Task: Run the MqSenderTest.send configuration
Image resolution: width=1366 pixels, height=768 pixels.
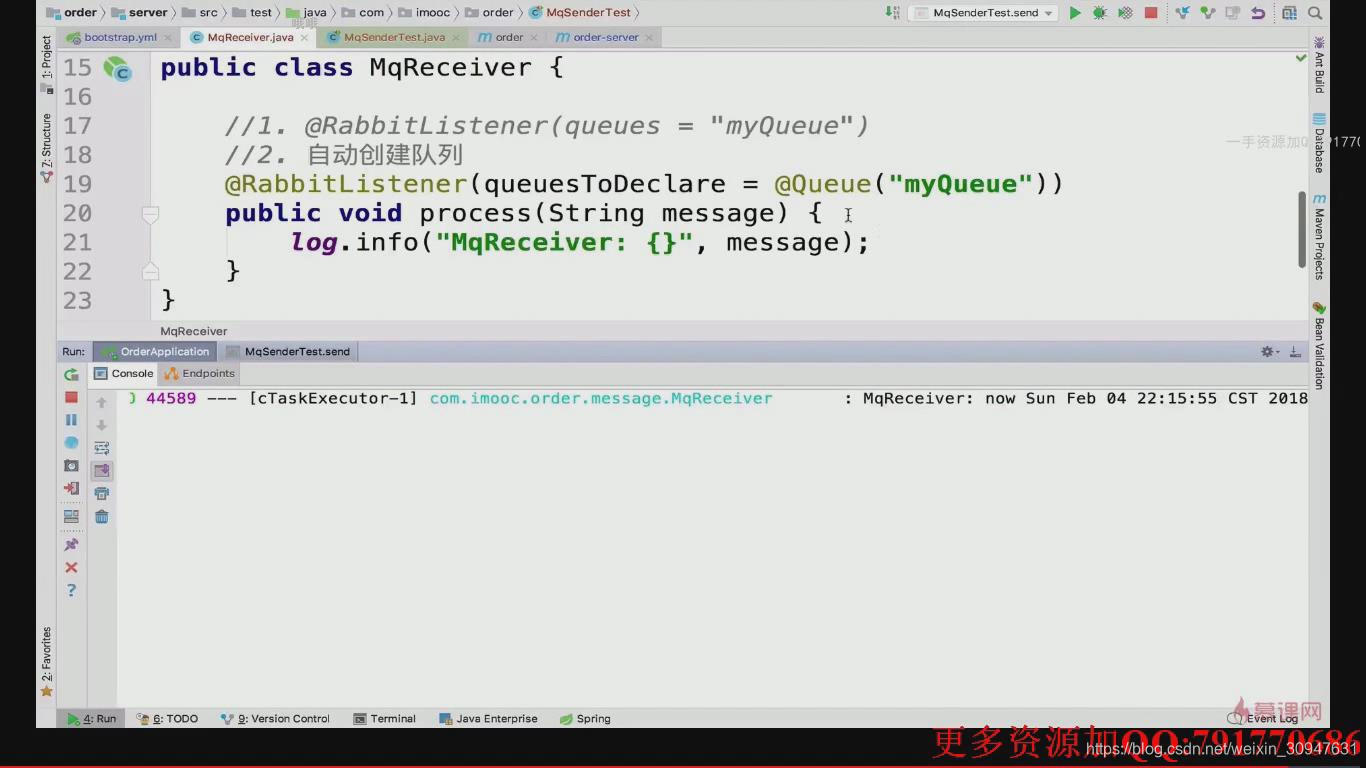Action: pyautogui.click(x=1075, y=13)
